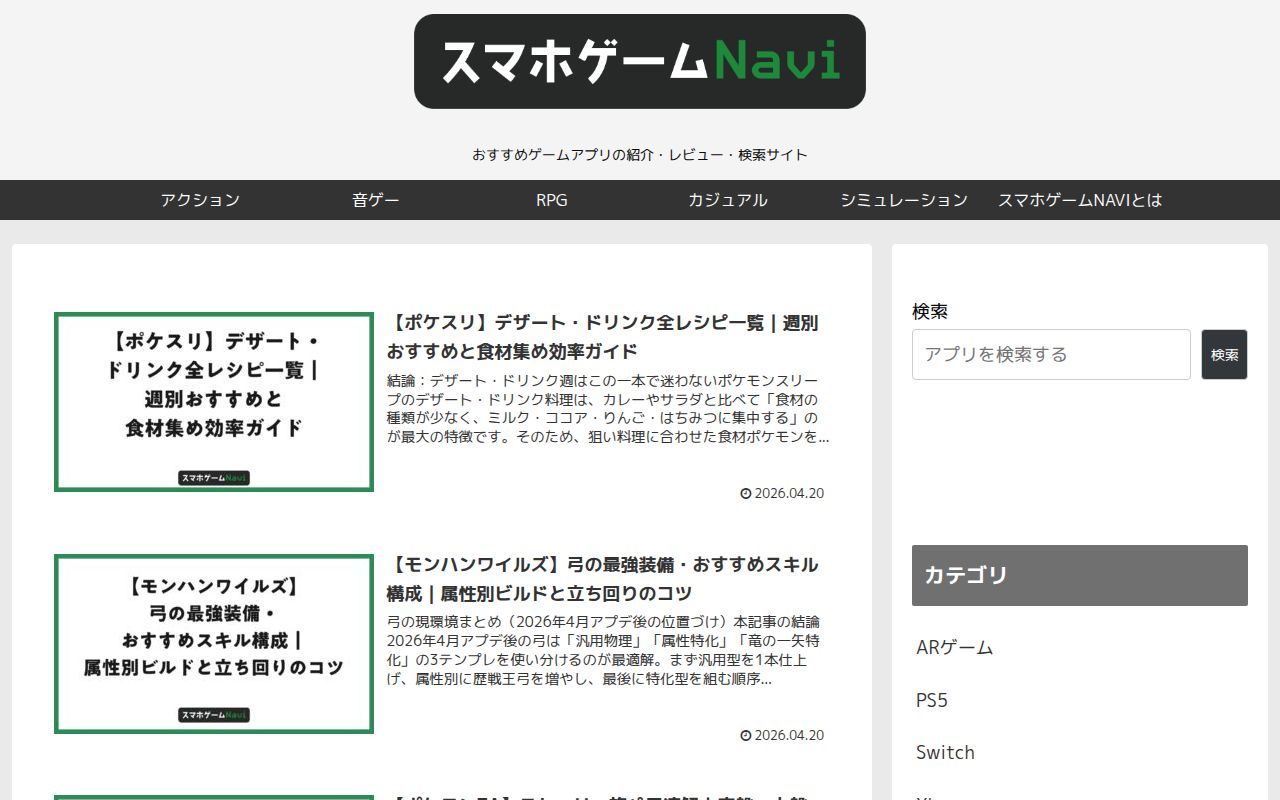Select the ARゲーム category link
This screenshot has width=1280, height=800.
[955, 647]
